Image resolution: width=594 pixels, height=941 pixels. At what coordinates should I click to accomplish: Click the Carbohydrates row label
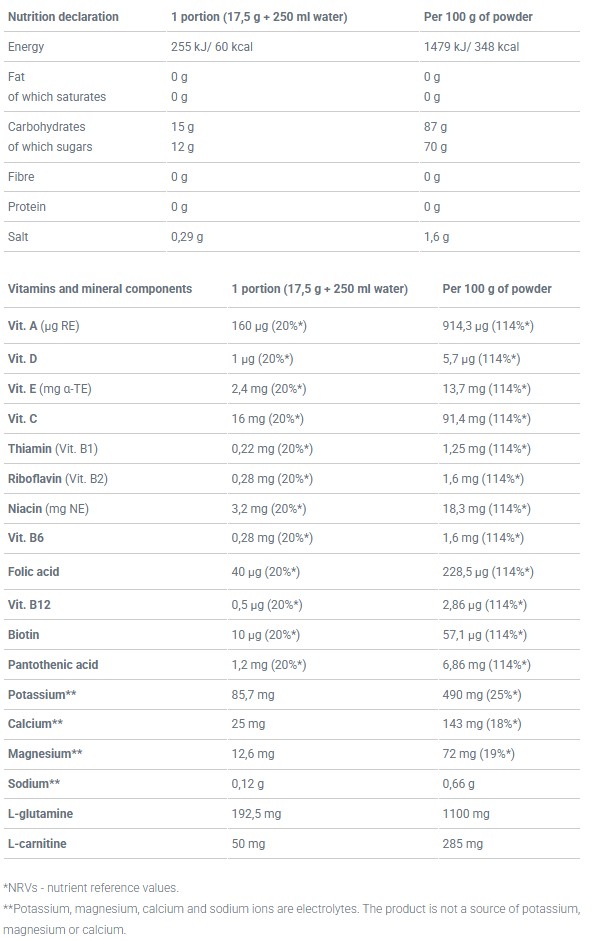(x=46, y=127)
